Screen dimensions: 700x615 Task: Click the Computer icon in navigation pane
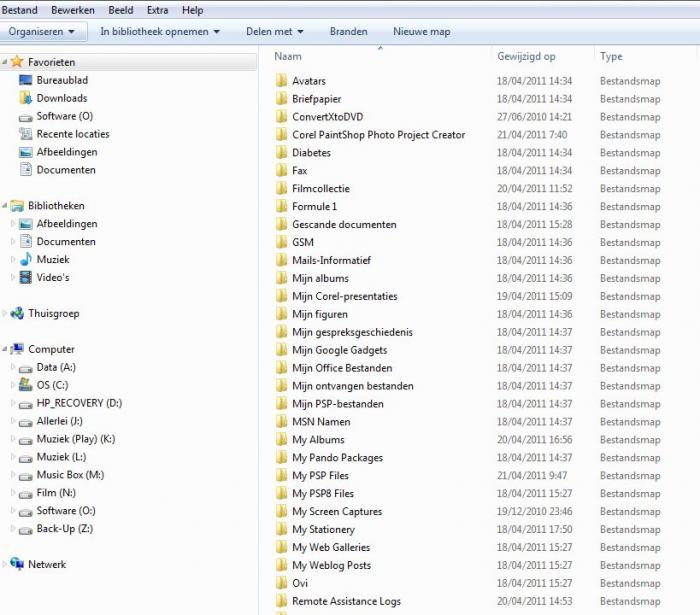point(17,349)
